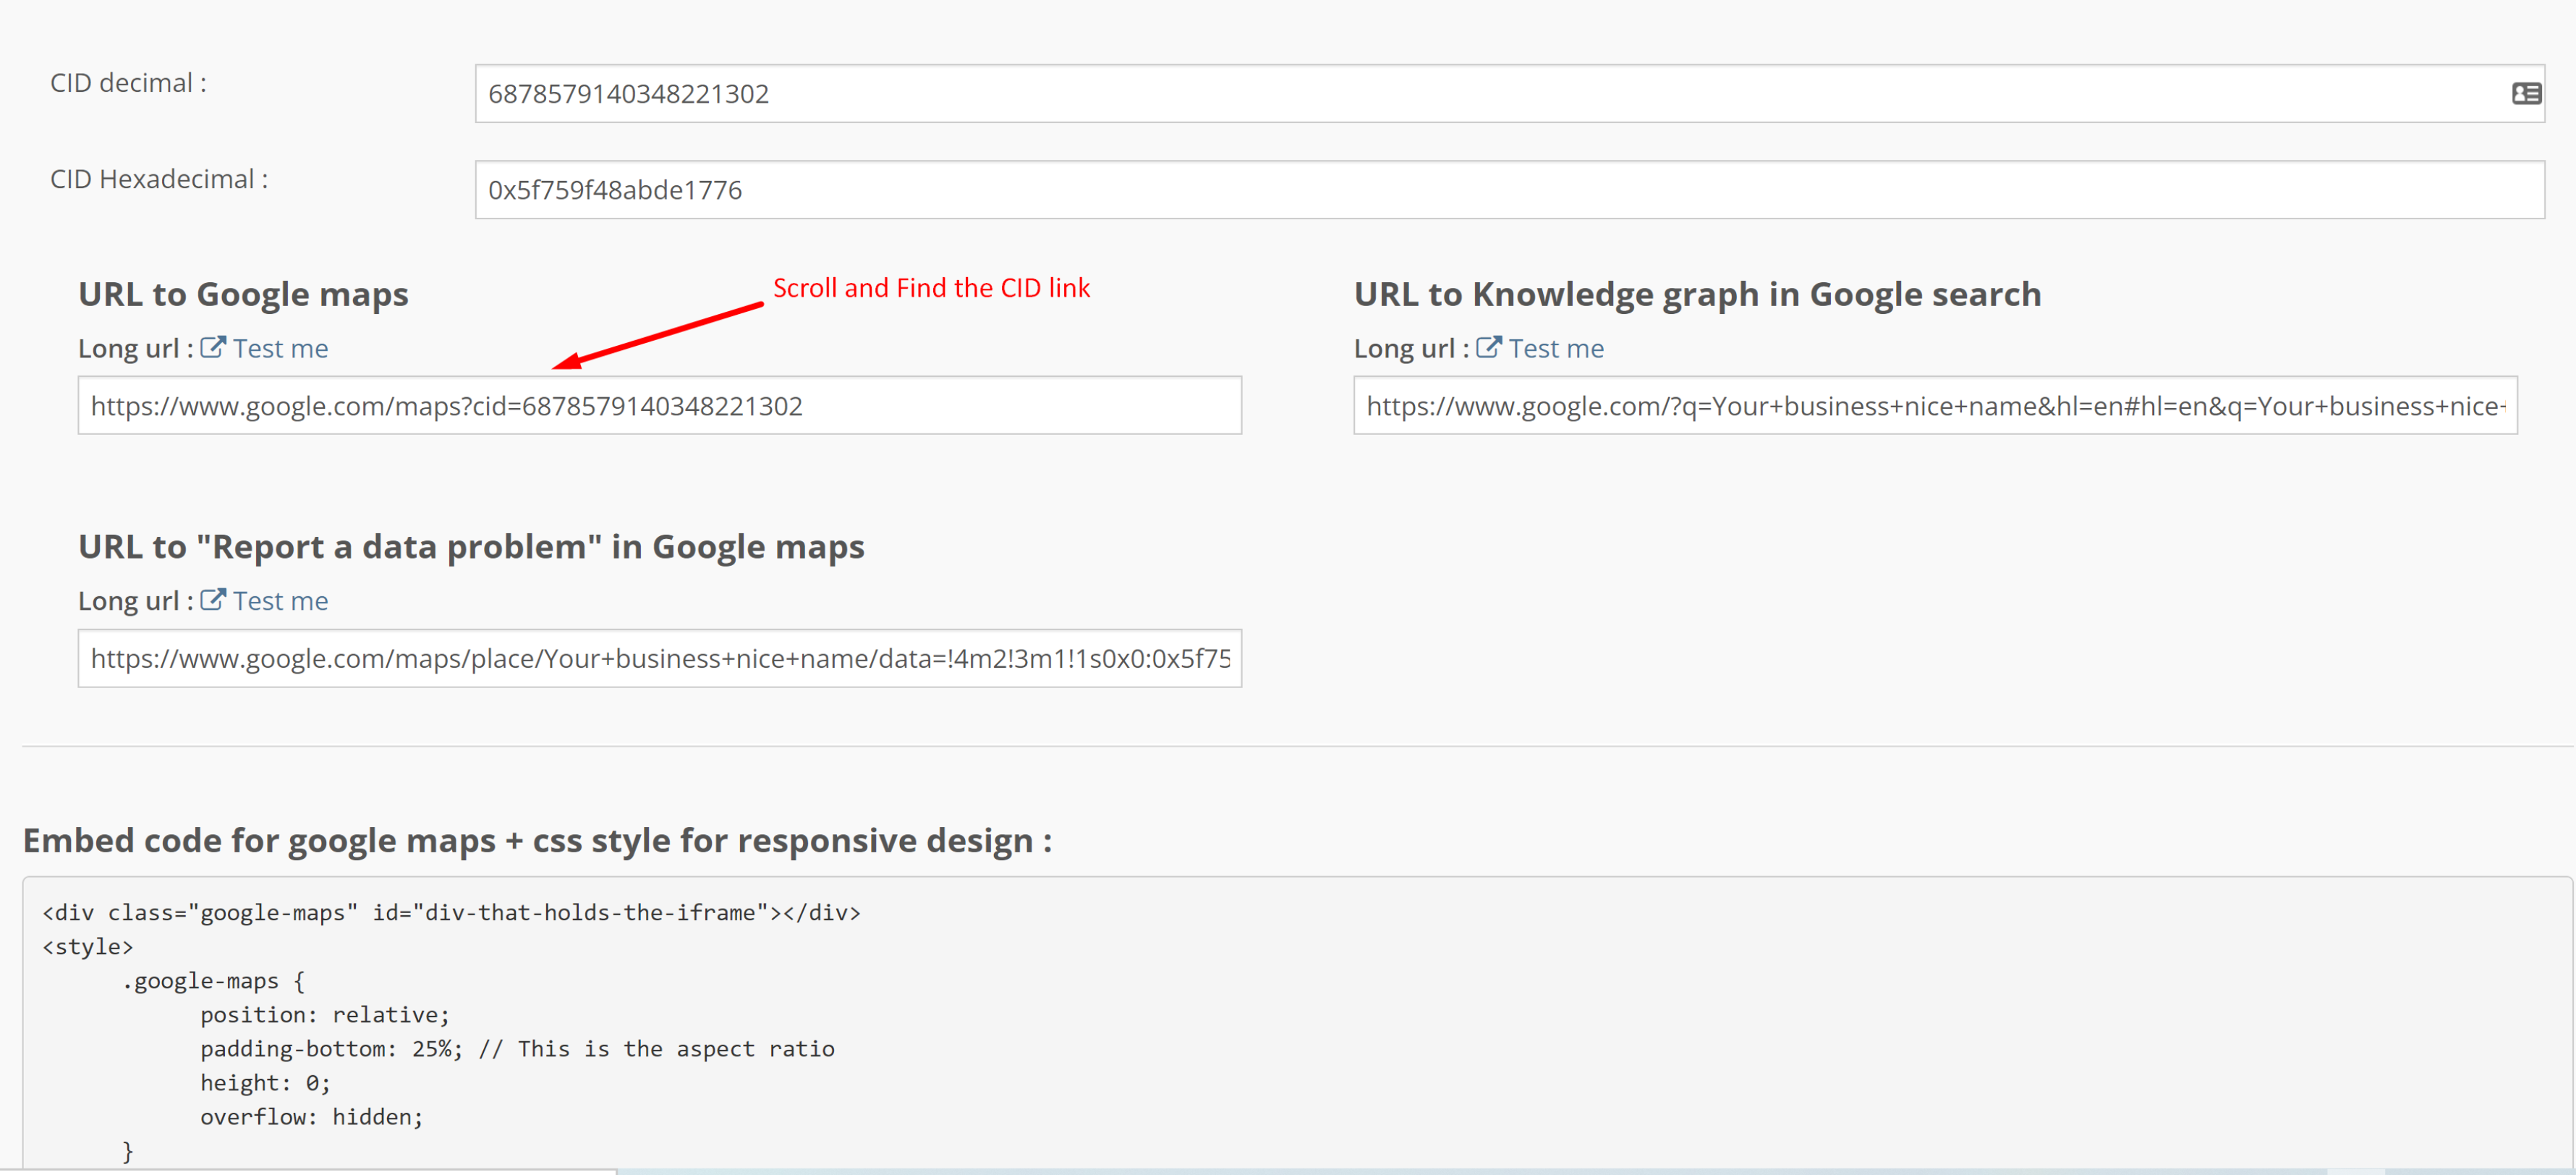Click the "URL to Google maps" heading
This screenshot has width=2576, height=1175.
tap(243, 294)
